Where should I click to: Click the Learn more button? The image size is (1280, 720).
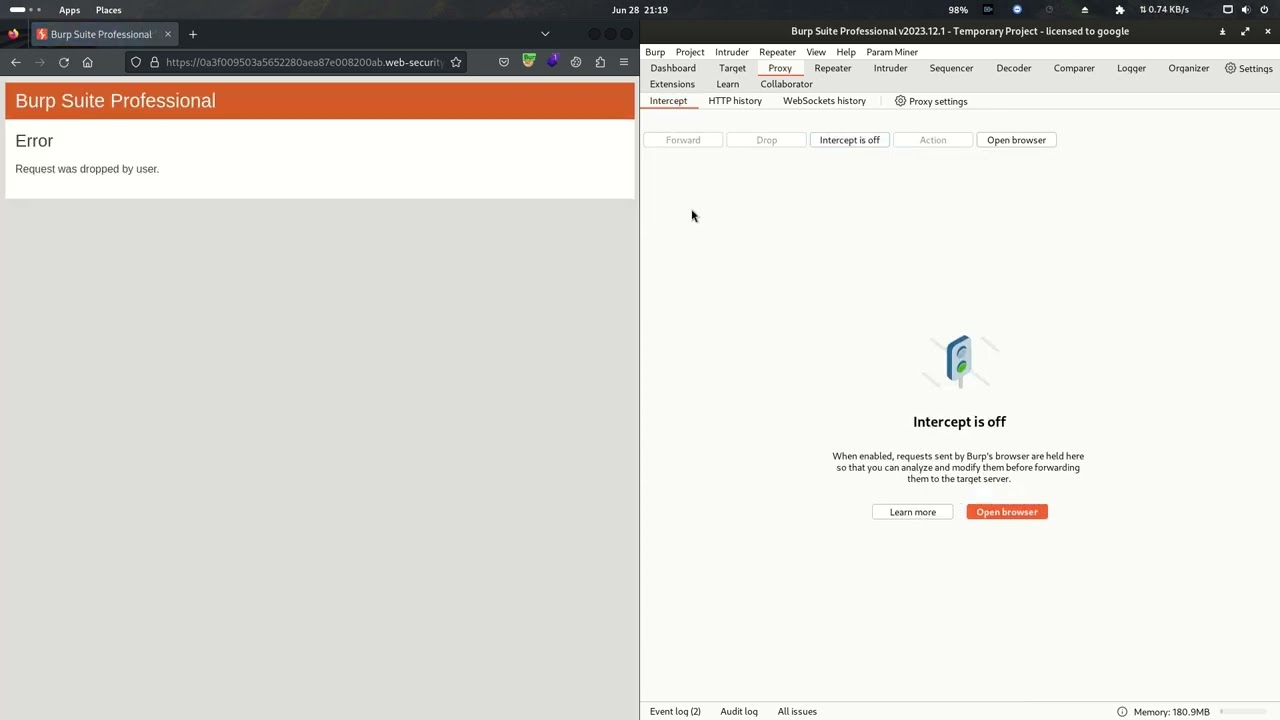pos(913,512)
